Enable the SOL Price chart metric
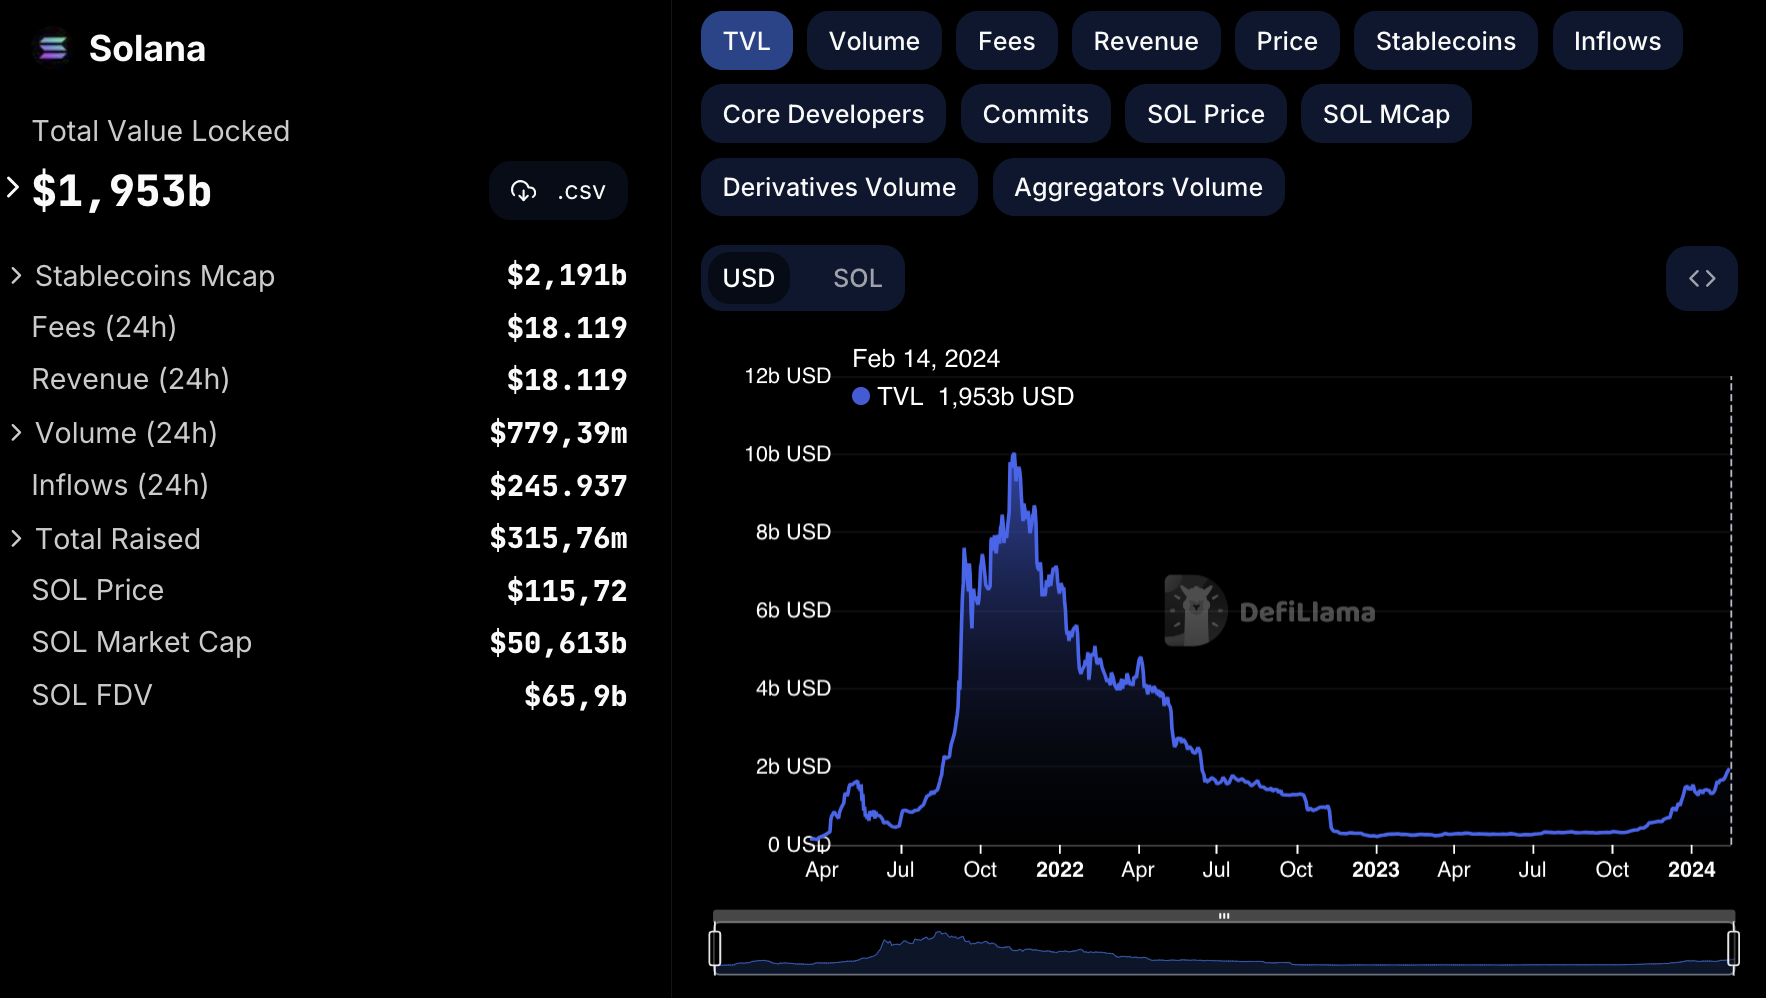The width and height of the screenshot is (1766, 998). (x=1205, y=114)
